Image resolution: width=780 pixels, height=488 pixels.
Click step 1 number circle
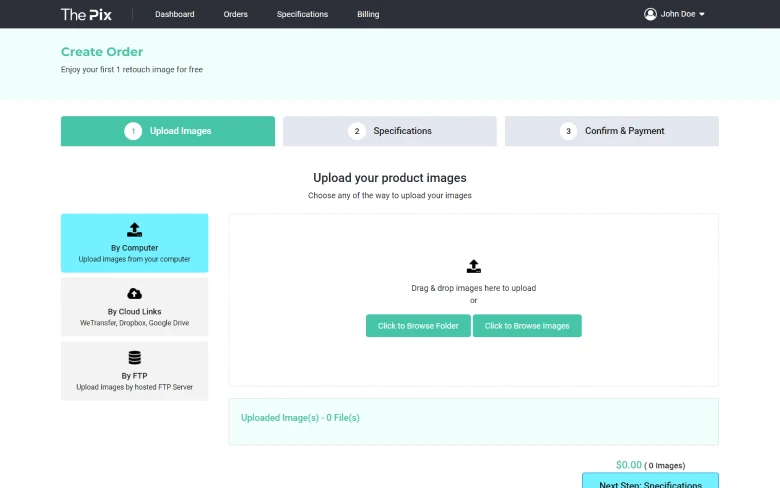[133, 131]
